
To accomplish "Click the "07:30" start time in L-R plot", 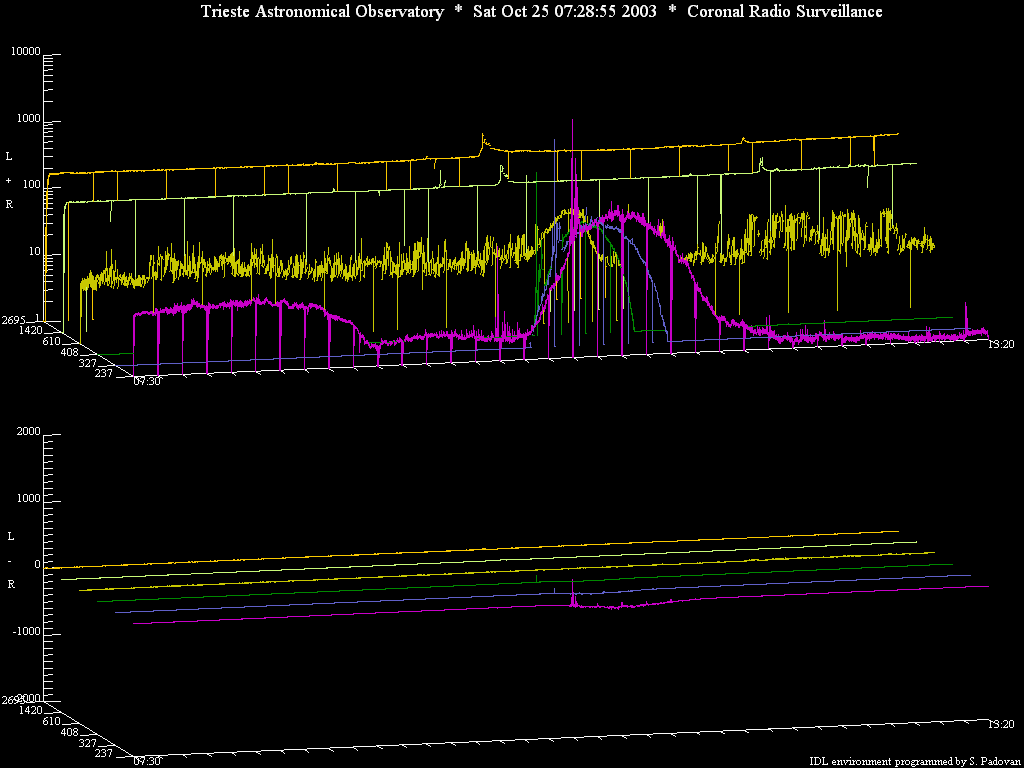I will pos(147,761).
